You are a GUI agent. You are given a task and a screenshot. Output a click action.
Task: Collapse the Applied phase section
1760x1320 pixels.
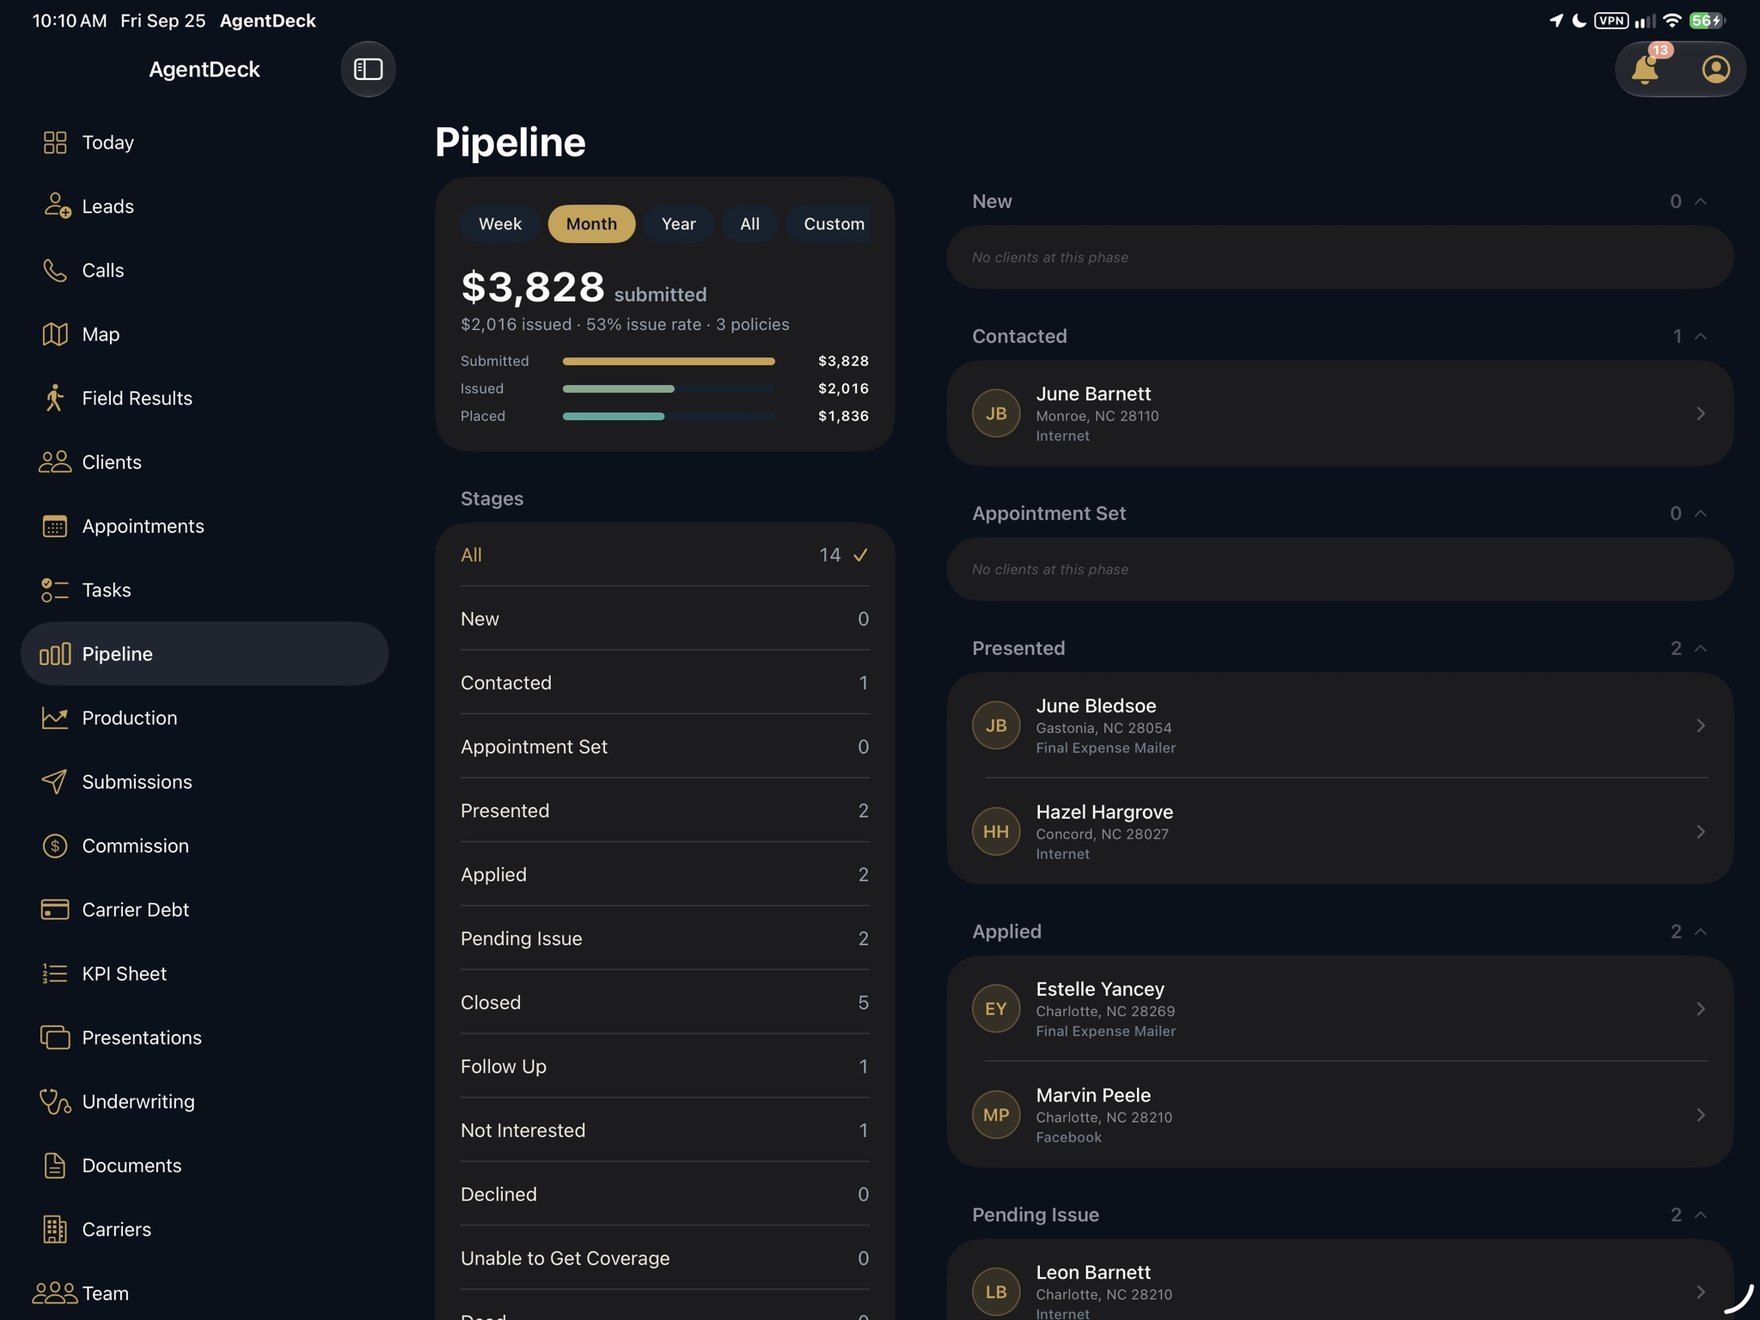pos(1700,931)
